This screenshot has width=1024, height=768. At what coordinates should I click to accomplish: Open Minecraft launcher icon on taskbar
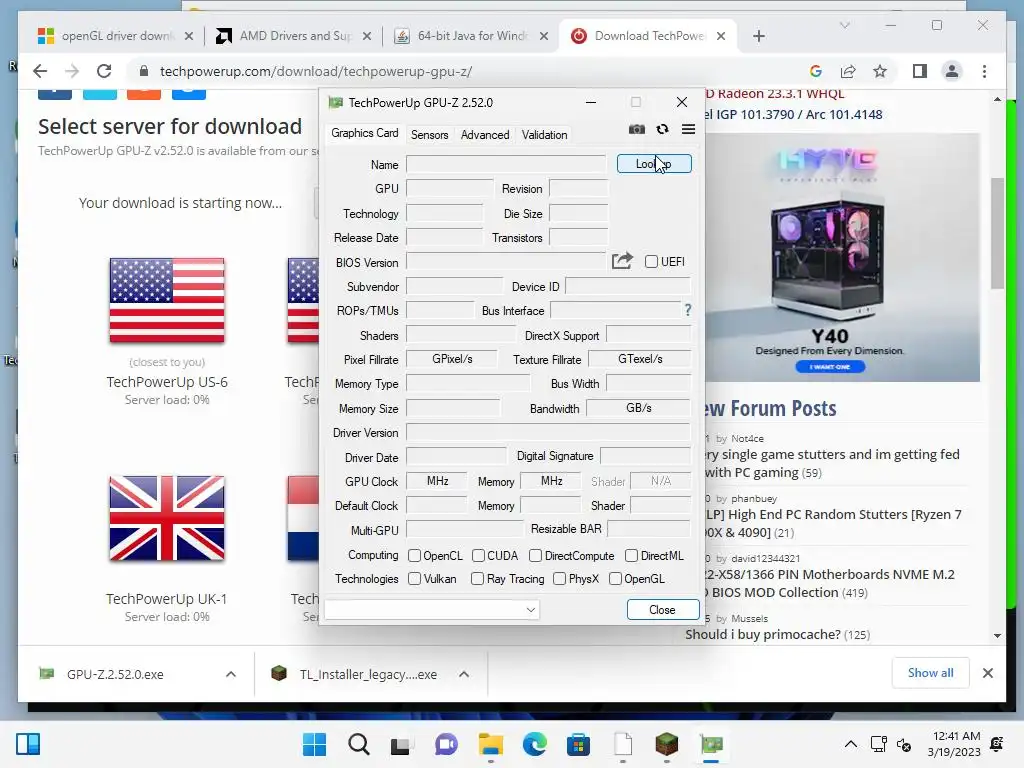[667, 744]
